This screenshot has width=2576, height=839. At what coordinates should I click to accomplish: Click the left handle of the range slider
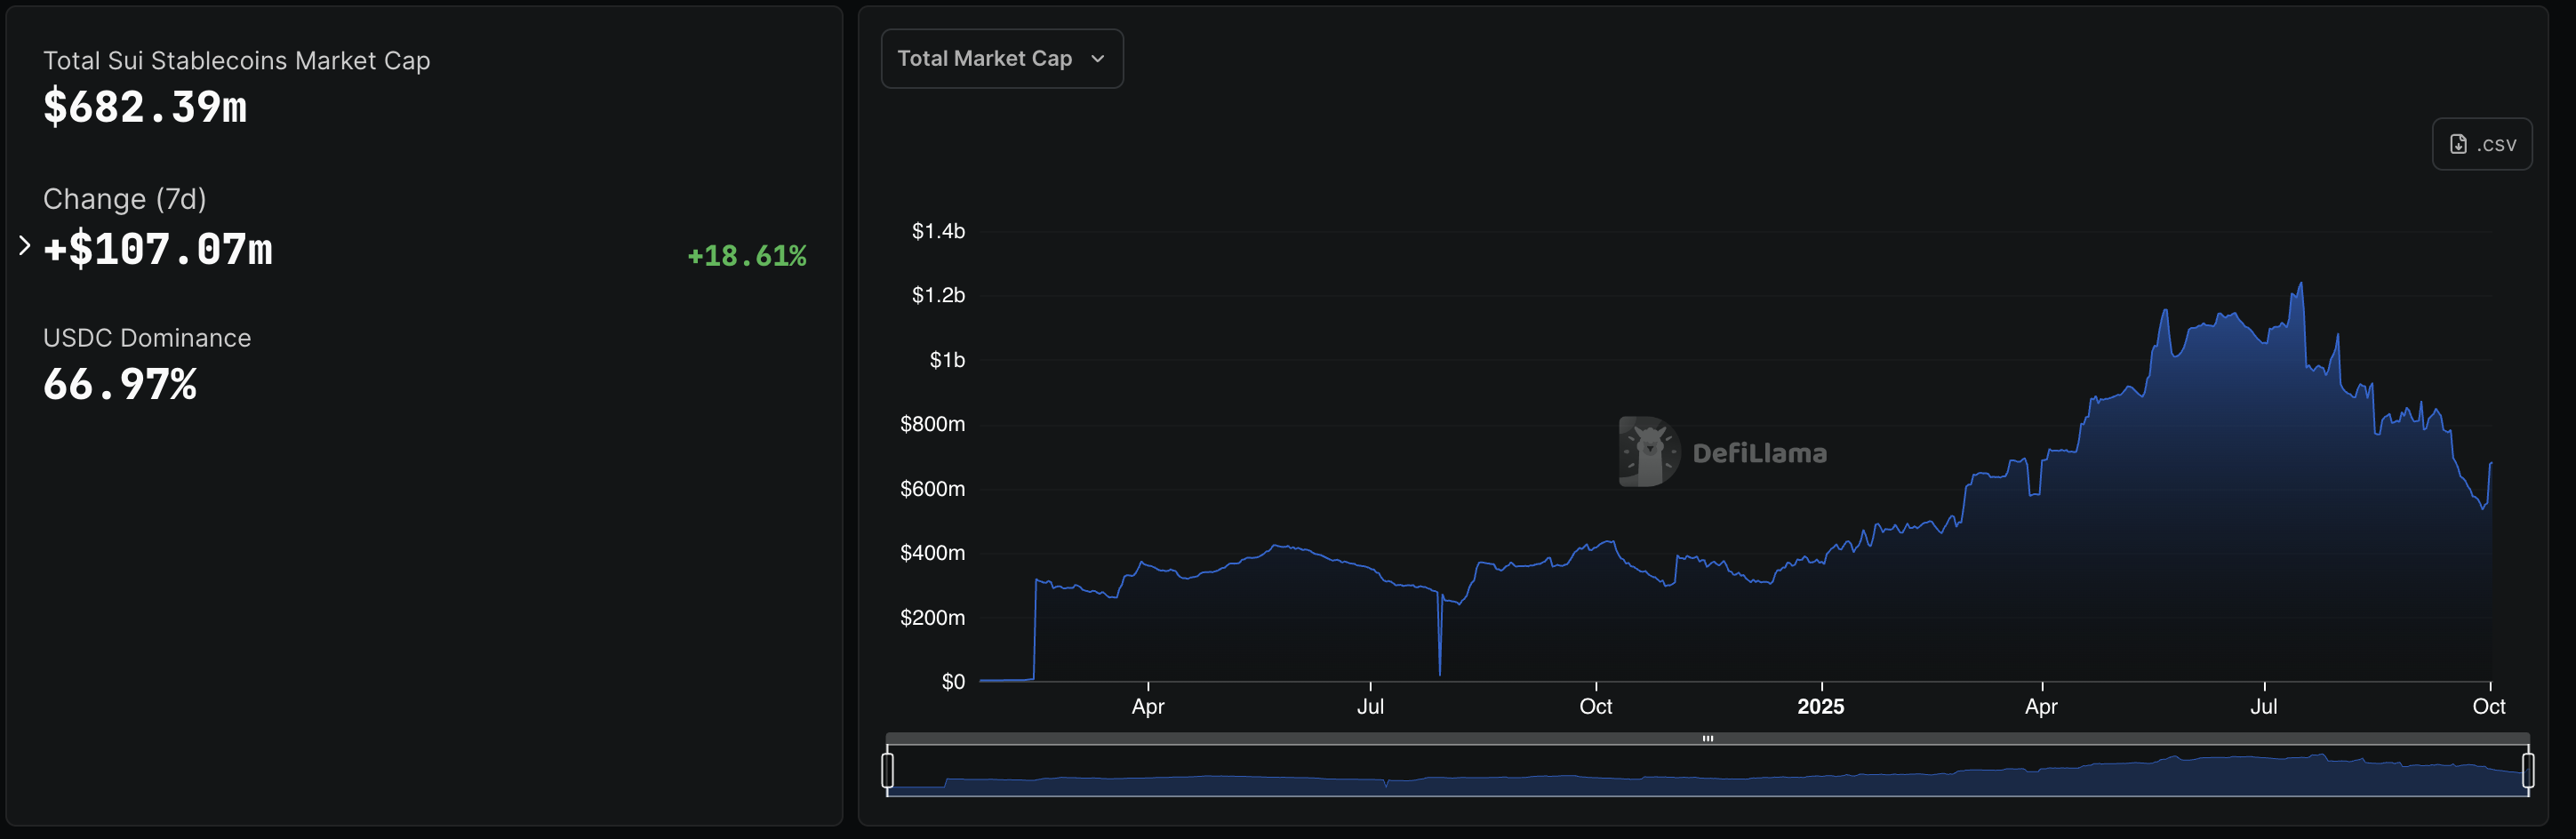(x=887, y=770)
